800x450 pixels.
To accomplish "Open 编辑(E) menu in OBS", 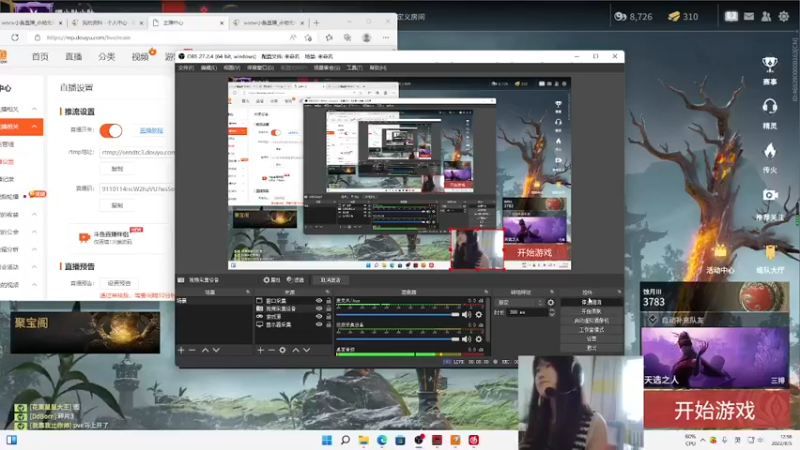I will point(208,67).
